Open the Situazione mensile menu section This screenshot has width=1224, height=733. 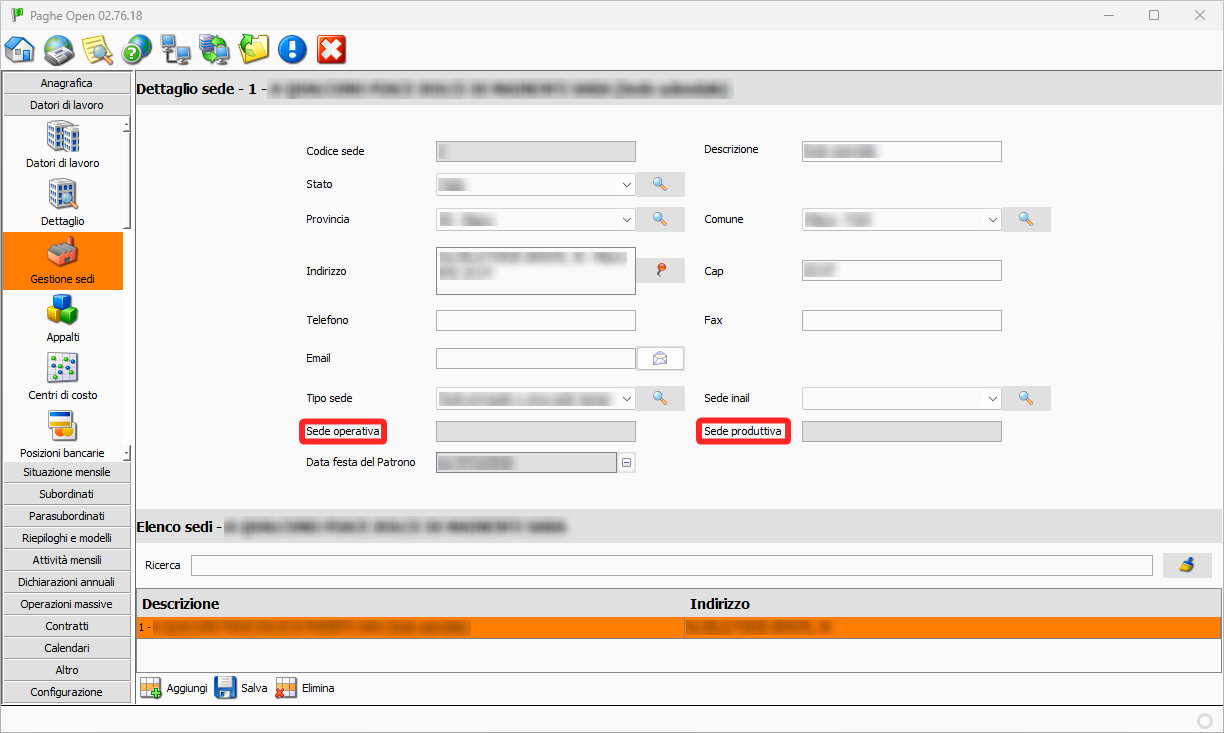tap(67, 472)
